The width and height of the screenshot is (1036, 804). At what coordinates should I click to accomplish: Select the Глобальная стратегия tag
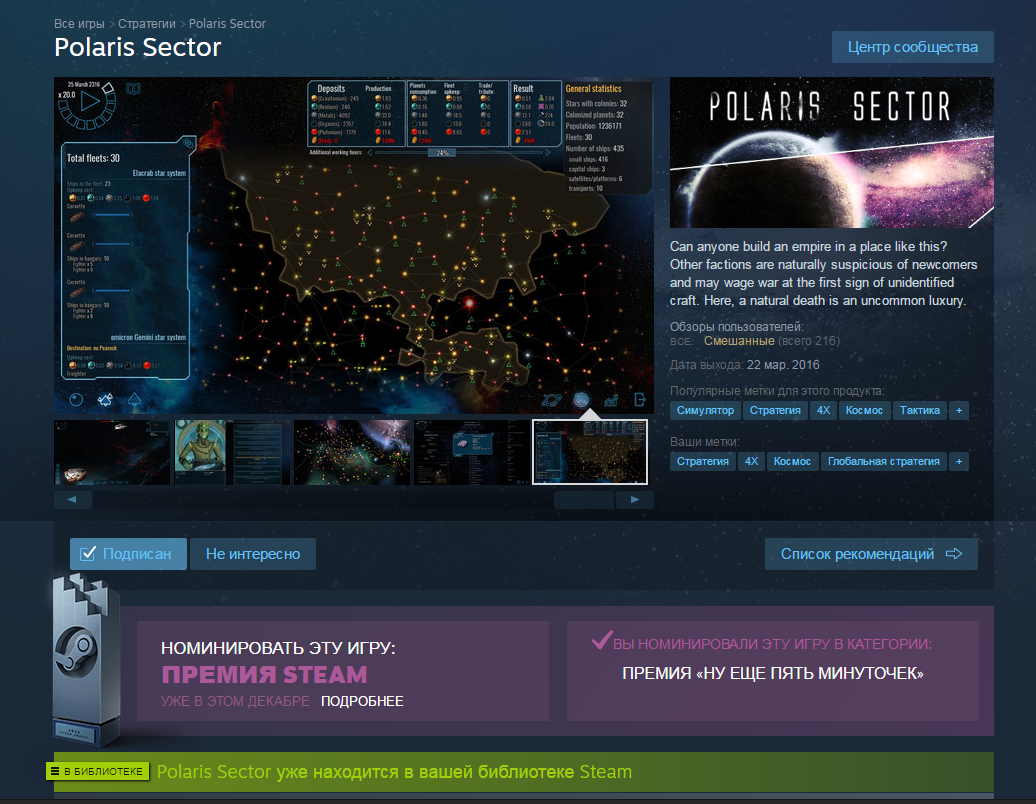click(x=883, y=461)
